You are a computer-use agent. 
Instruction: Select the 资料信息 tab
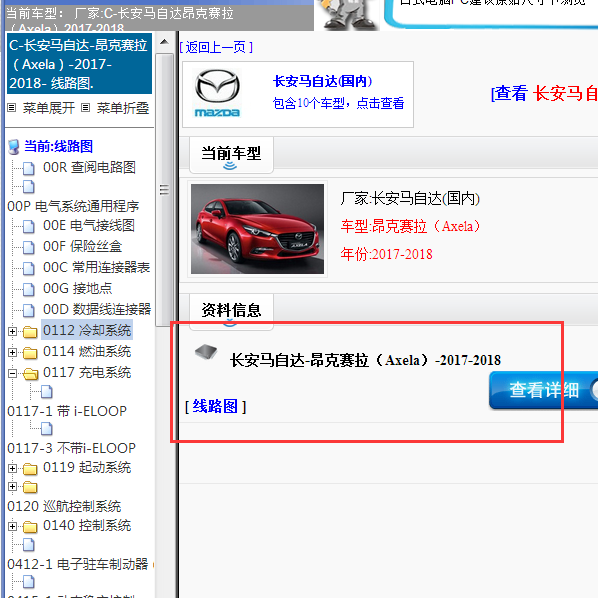pyautogui.click(x=231, y=311)
